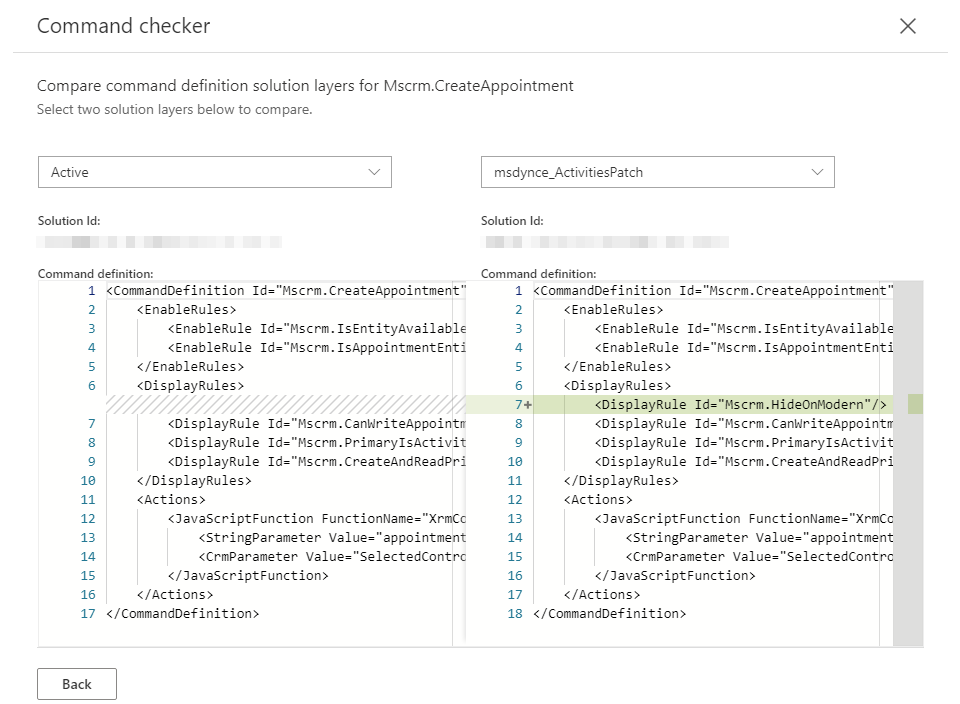
Task: Open the msdynce_ActivitiesPatch layer dropdown
Action: [x=658, y=172]
